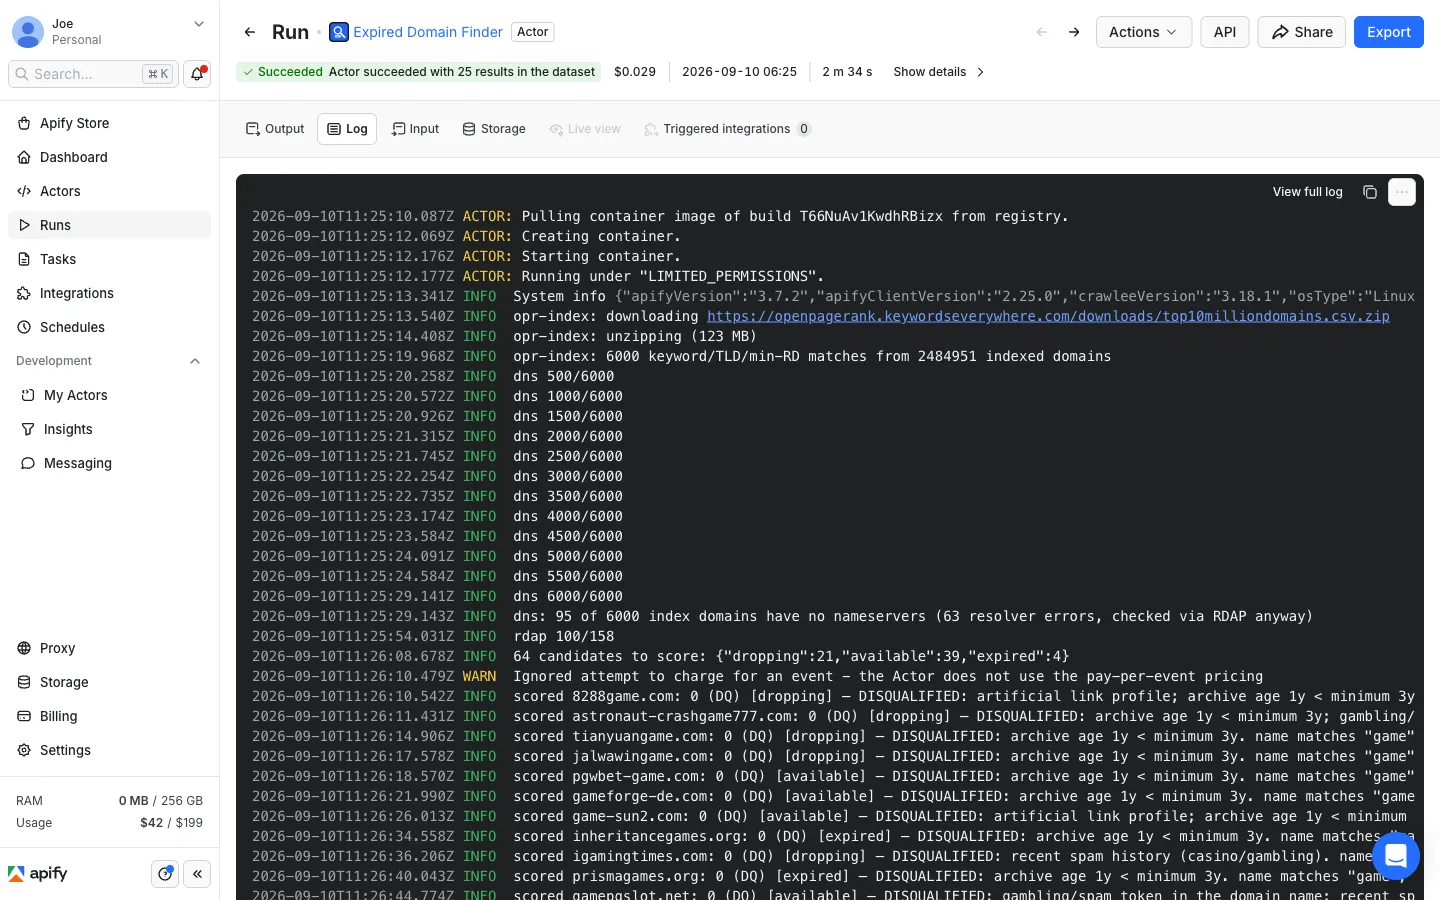Open Schedules in the sidebar
This screenshot has height=900, width=1440.
(109, 327)
